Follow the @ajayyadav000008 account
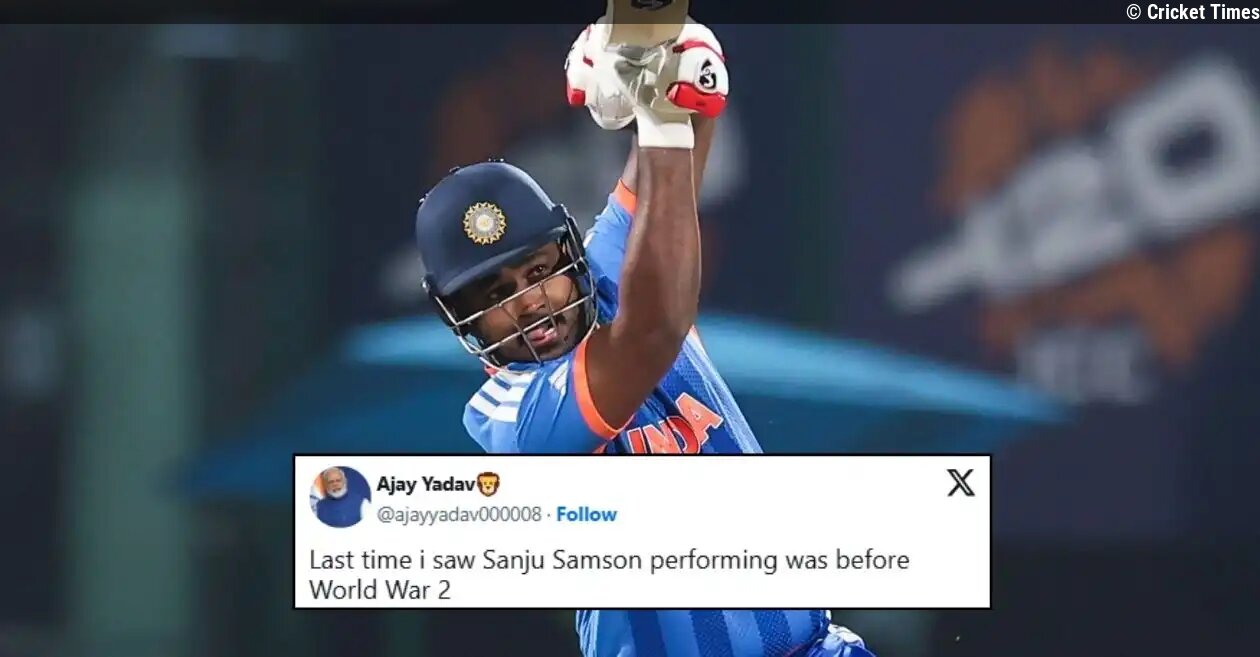 pyautogui.click(x=586, y=514)
